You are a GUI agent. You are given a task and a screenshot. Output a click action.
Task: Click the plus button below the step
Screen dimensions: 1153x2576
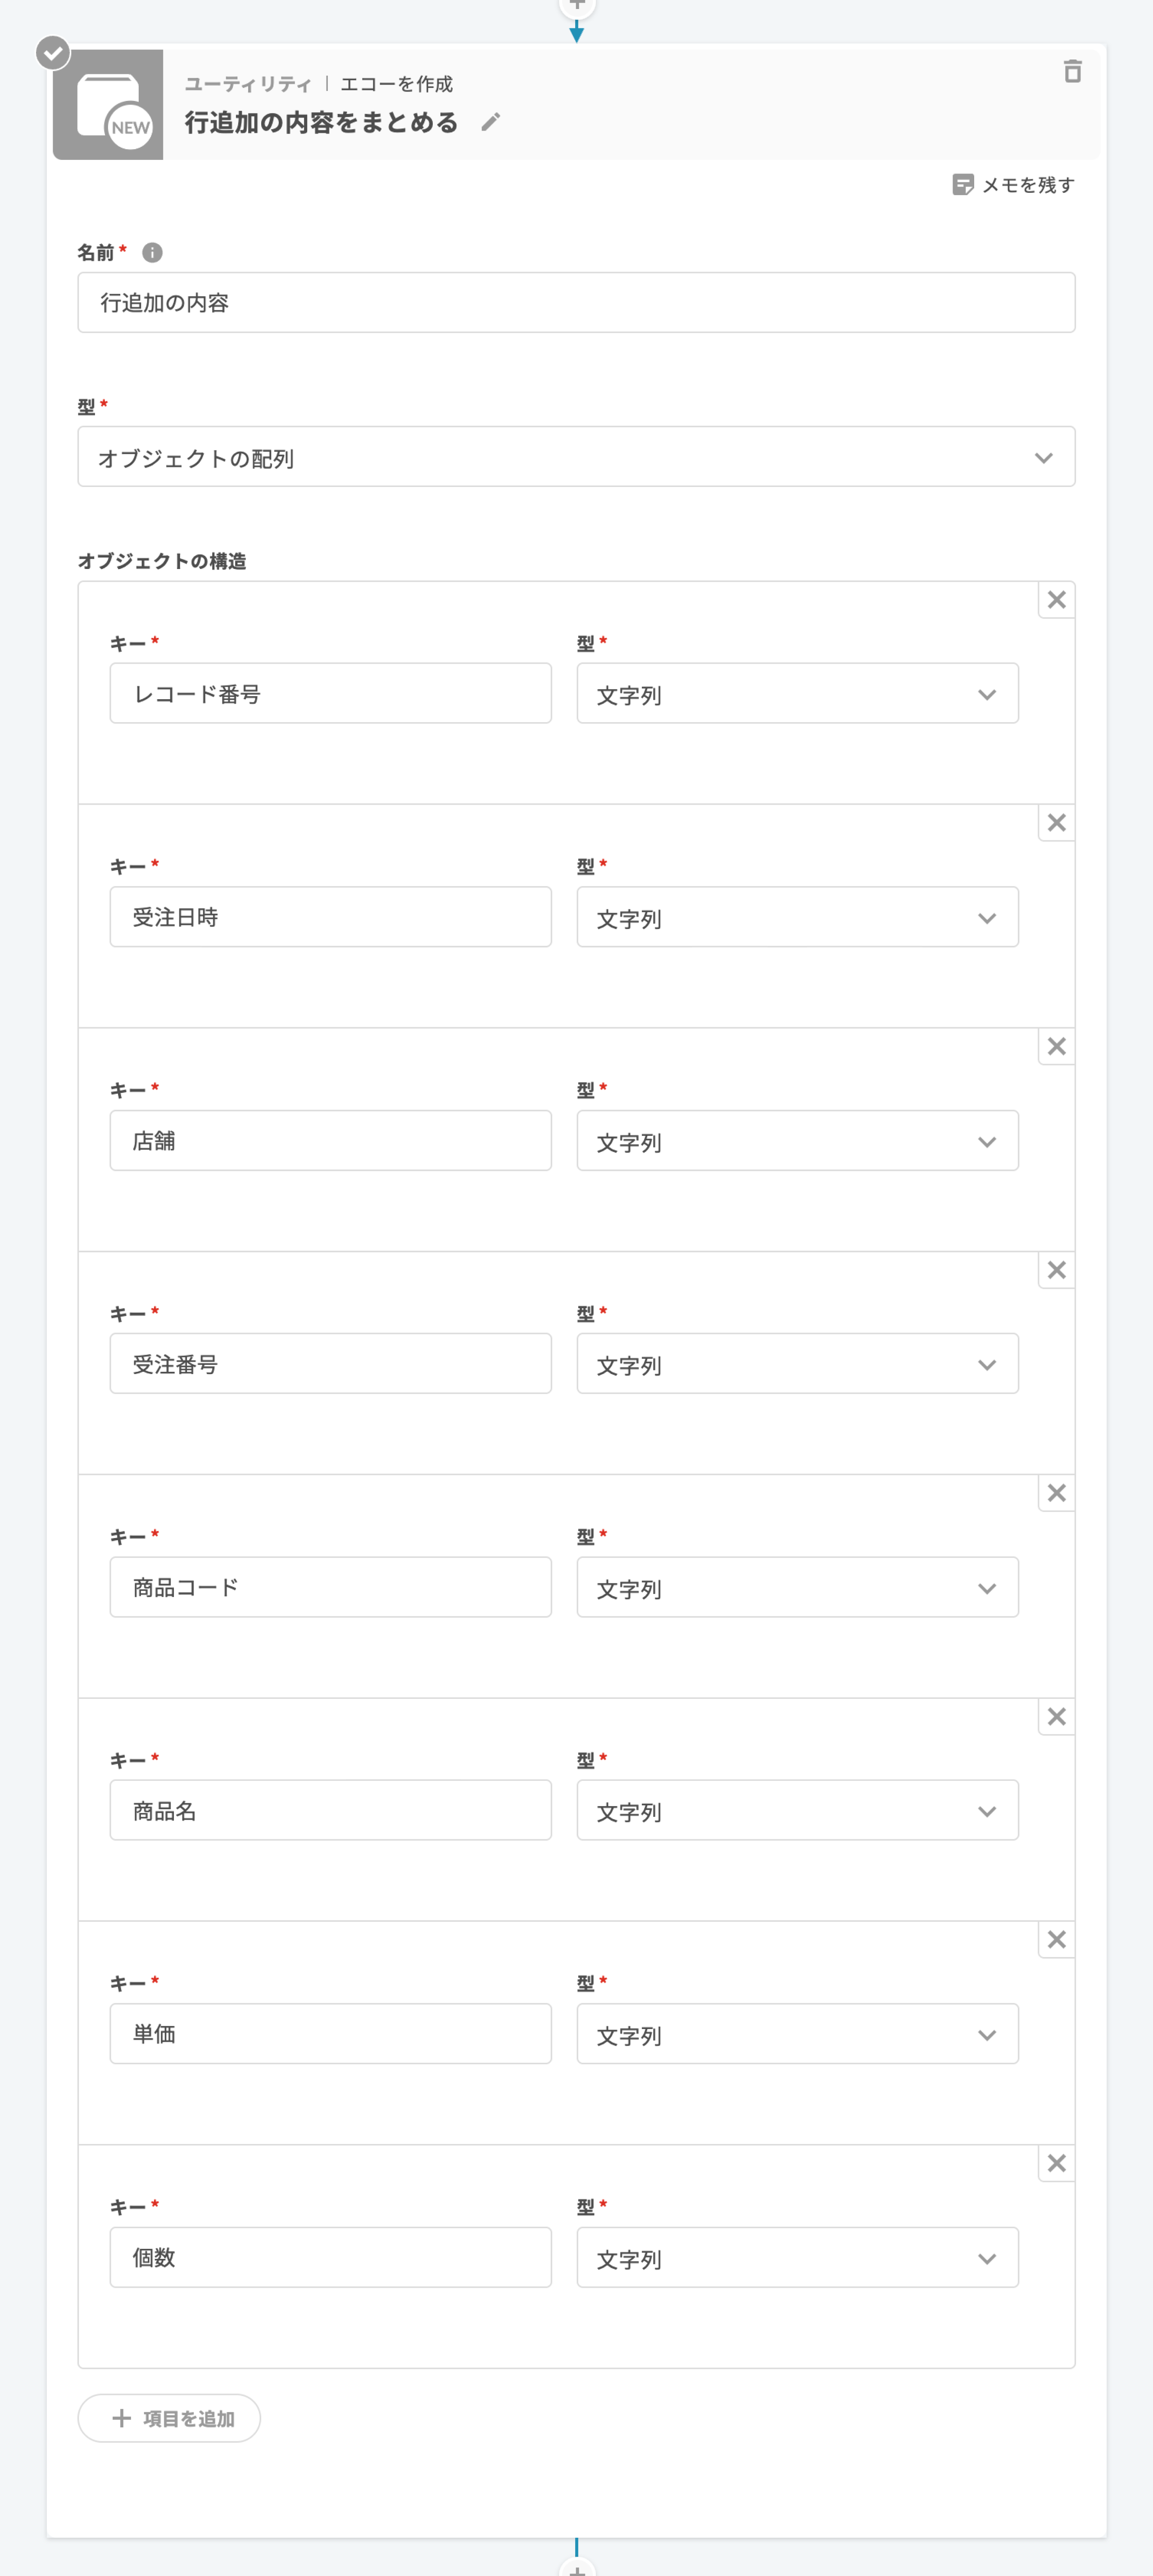click(577, 2568)
